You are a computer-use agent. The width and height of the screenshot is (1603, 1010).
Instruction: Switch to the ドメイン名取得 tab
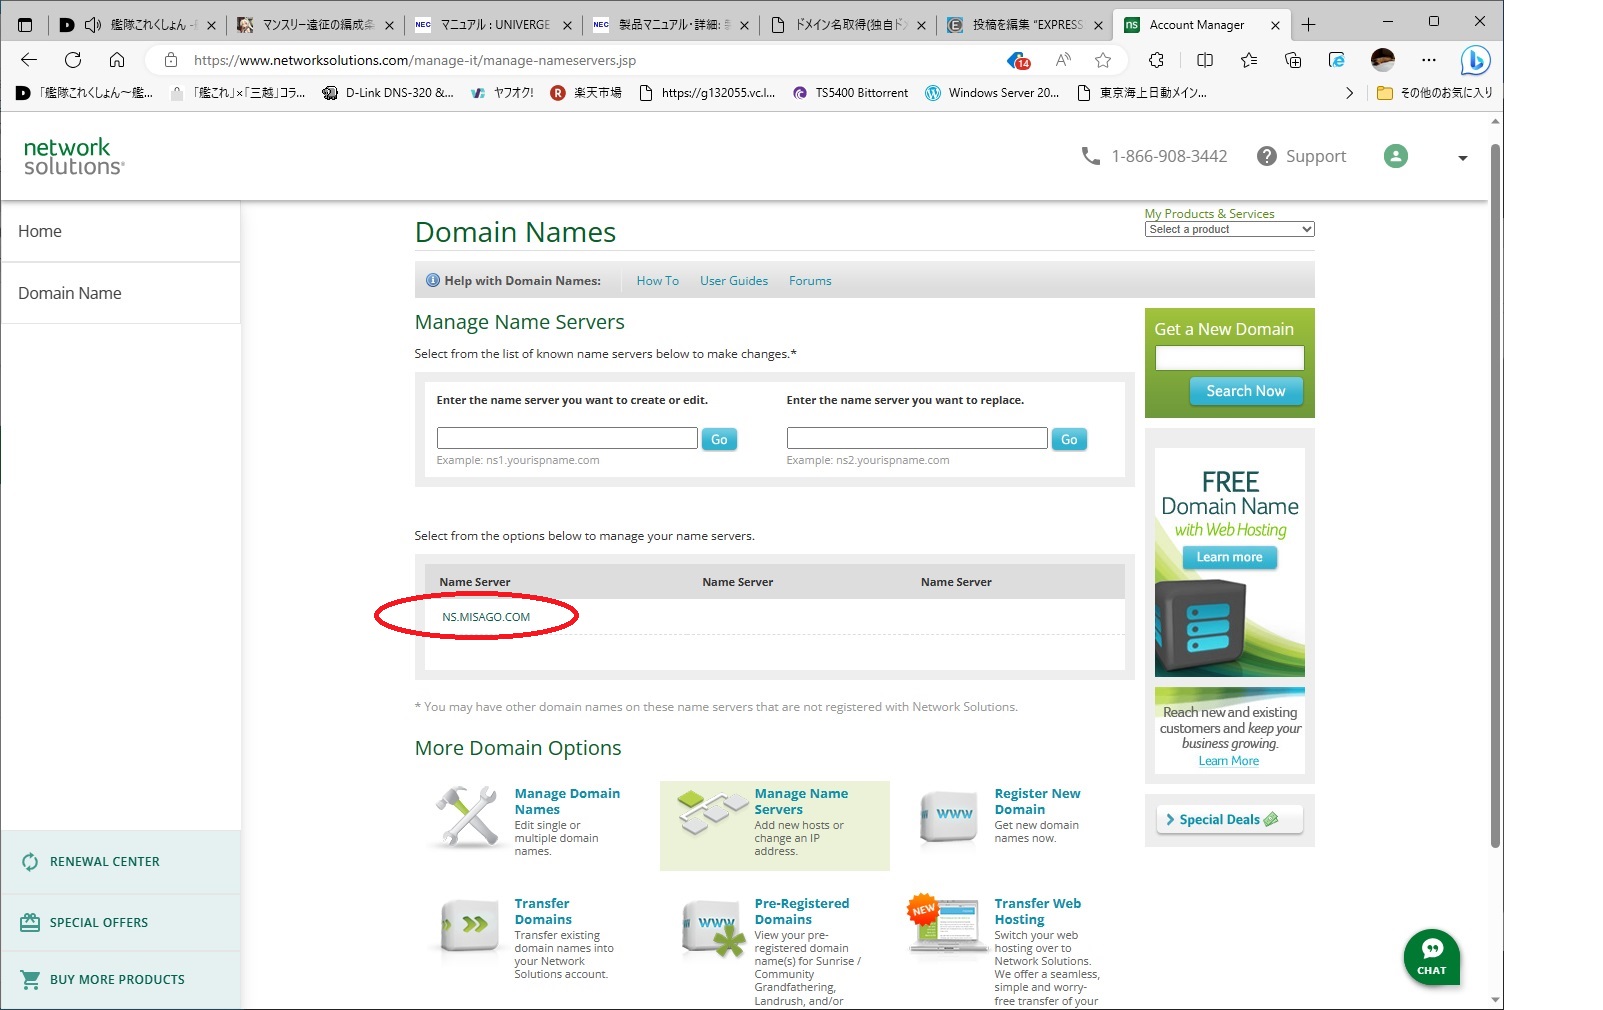pos(849,25)
